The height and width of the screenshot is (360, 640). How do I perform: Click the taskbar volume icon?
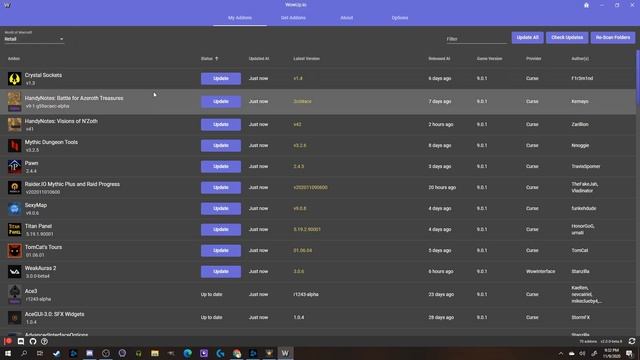tap(582, 353)
